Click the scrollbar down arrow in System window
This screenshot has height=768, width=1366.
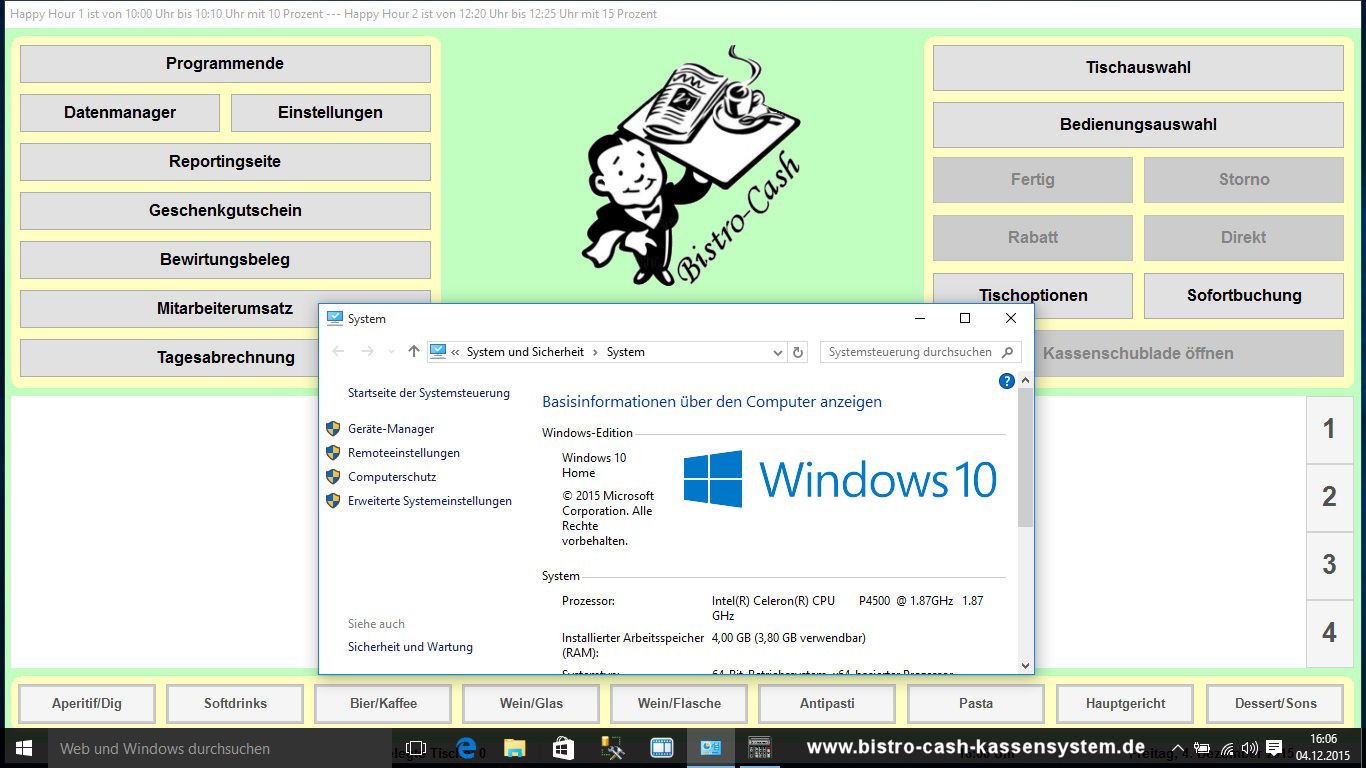[x=1025, y=665]
